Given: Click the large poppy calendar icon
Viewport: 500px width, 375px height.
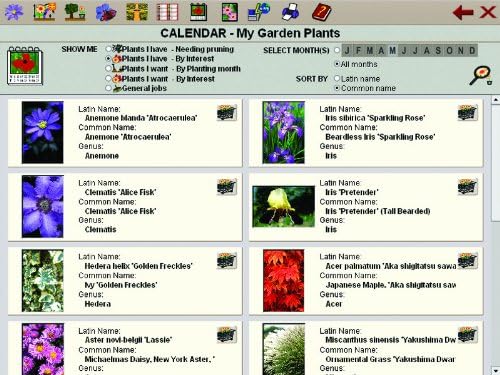Looking at the screenshot, I should 25,66.
